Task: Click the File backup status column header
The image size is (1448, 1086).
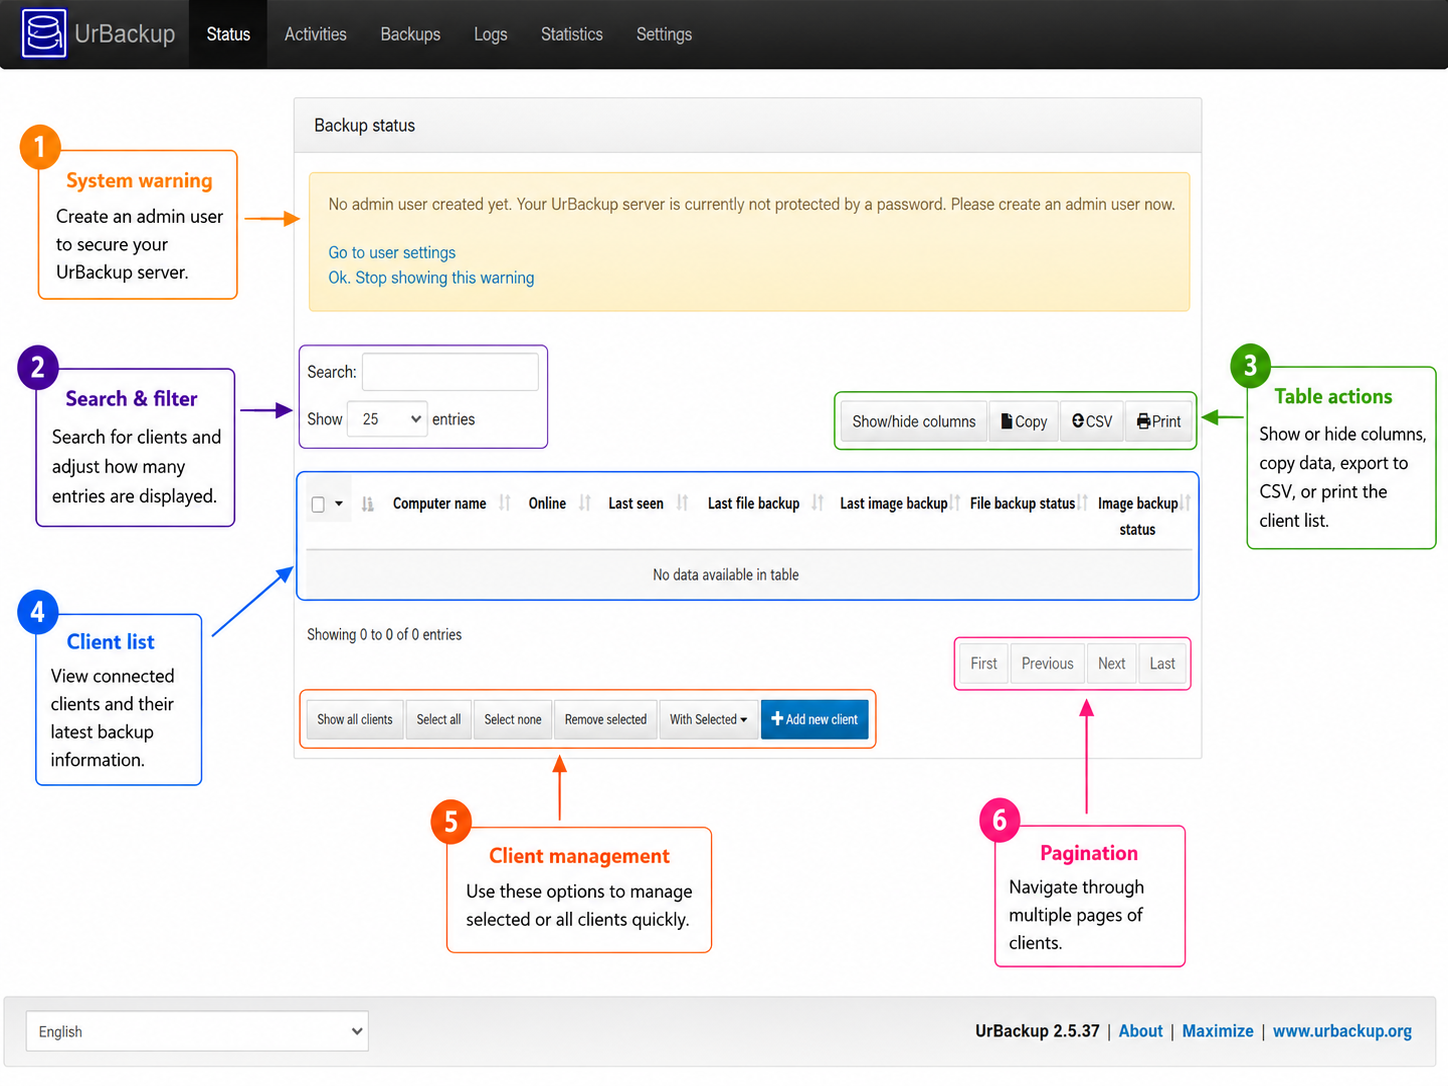Action: [1022, 503]
